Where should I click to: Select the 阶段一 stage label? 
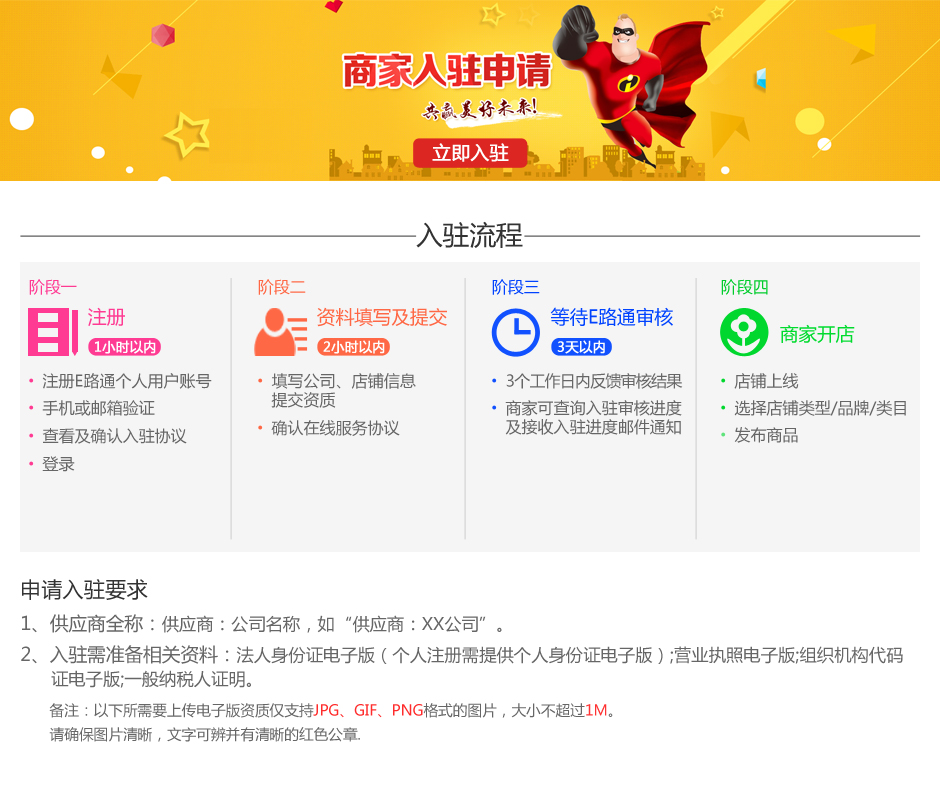coord(53,288)
